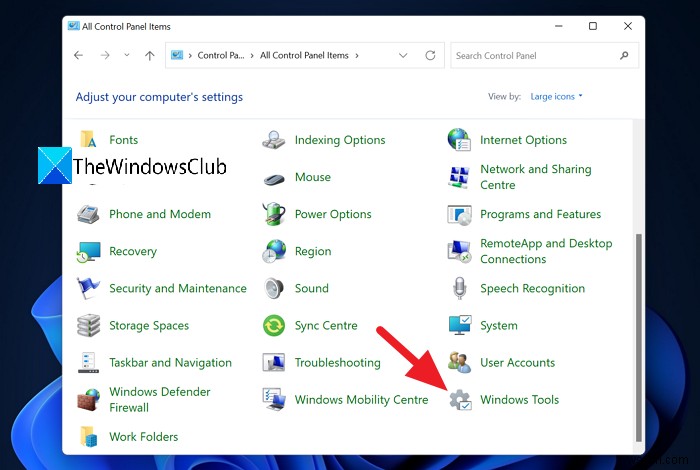This screenshot has height=470, width=700.
Task: Open the Programs and Features link
Action: (x=540, y=214)
